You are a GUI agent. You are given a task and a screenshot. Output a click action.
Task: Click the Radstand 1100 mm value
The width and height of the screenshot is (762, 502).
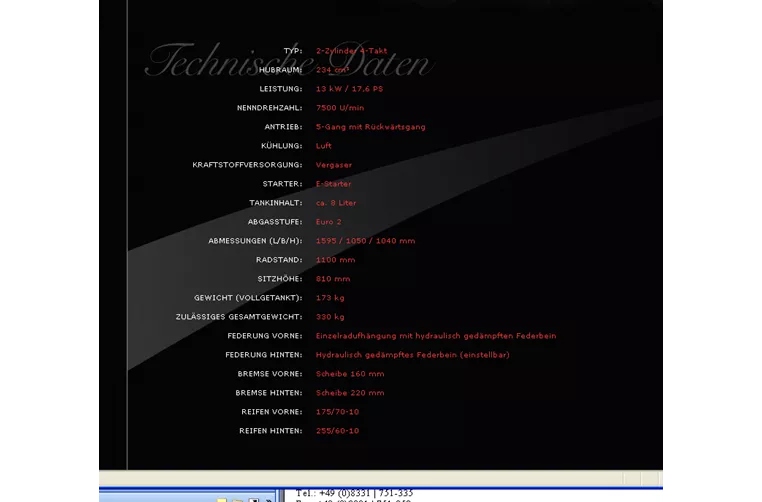(x=335, y=260)
